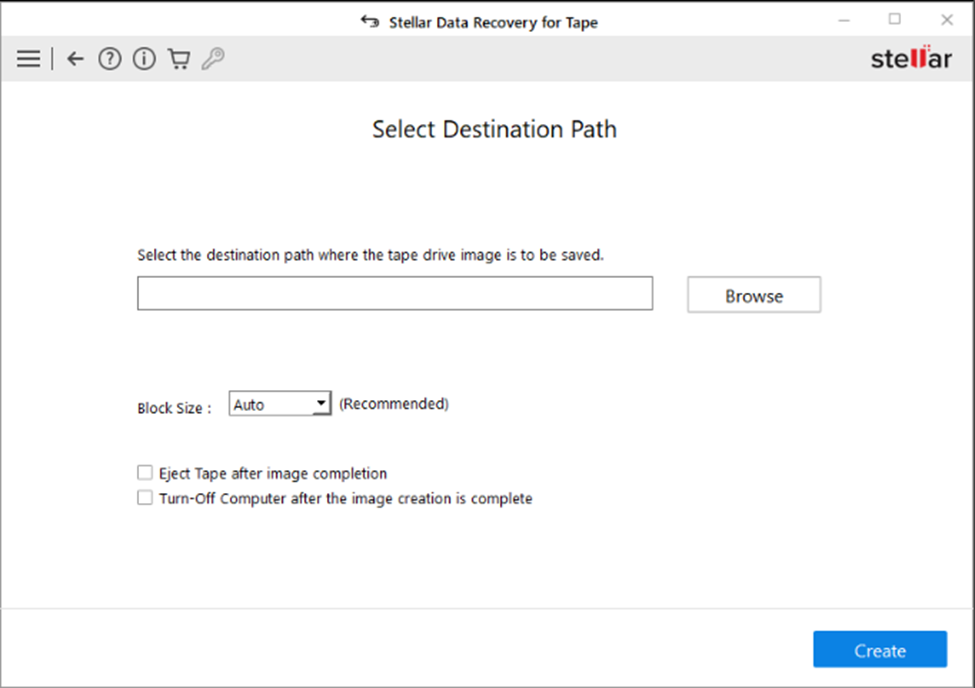Enable Eject Tape after image completion
The width and height of the screenshot is (975, 688).
coord(145,473)
